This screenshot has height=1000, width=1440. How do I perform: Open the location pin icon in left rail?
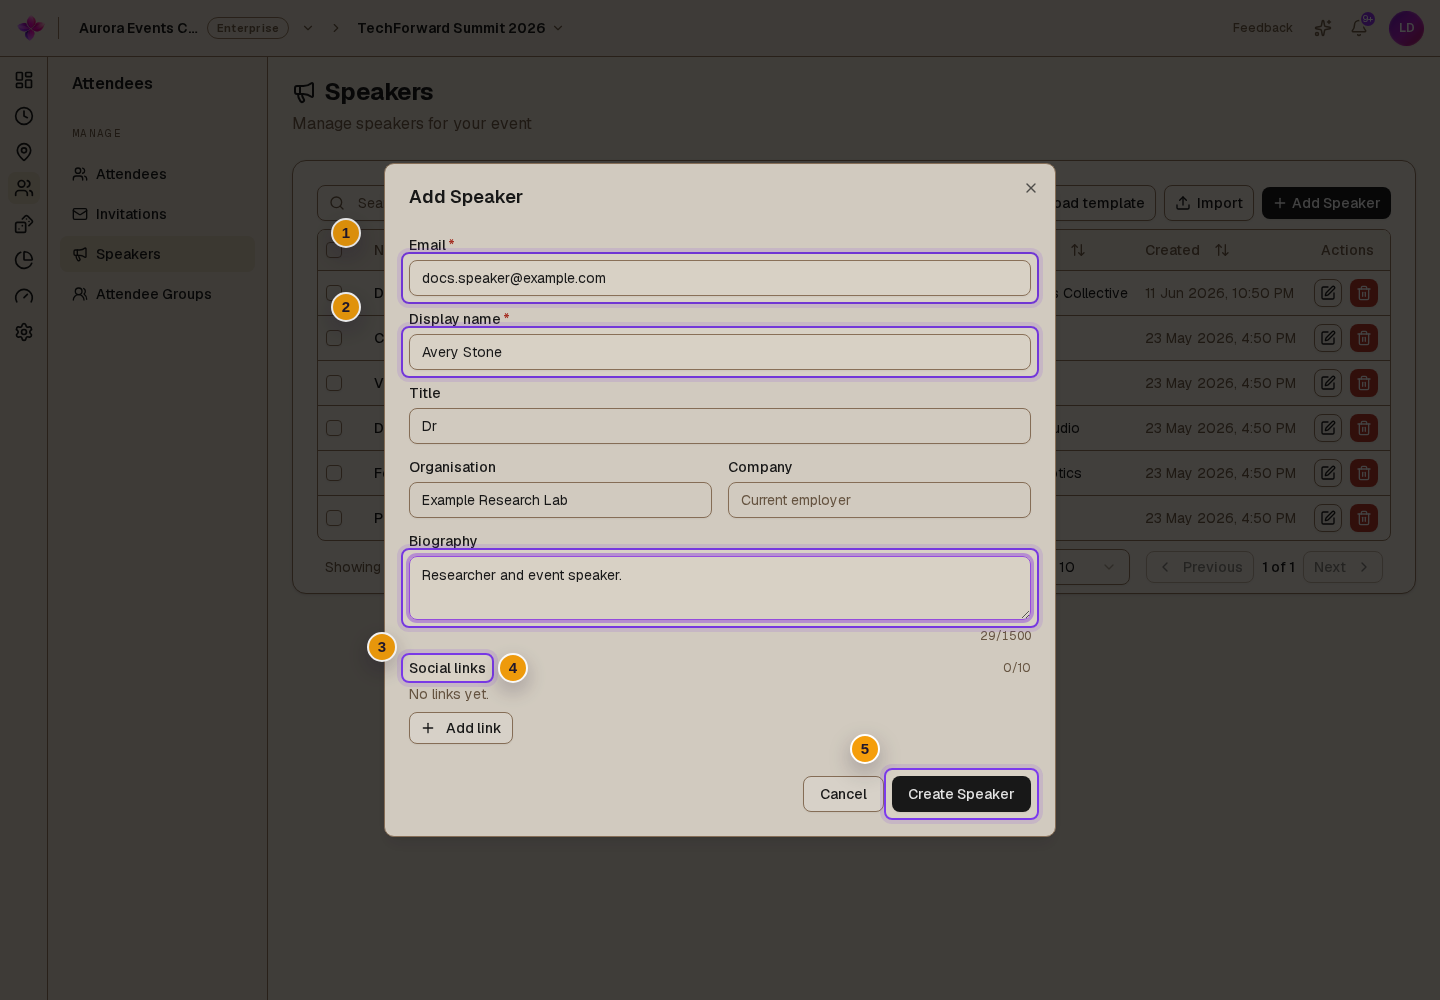pyautogui.click(x=24, y=152)
